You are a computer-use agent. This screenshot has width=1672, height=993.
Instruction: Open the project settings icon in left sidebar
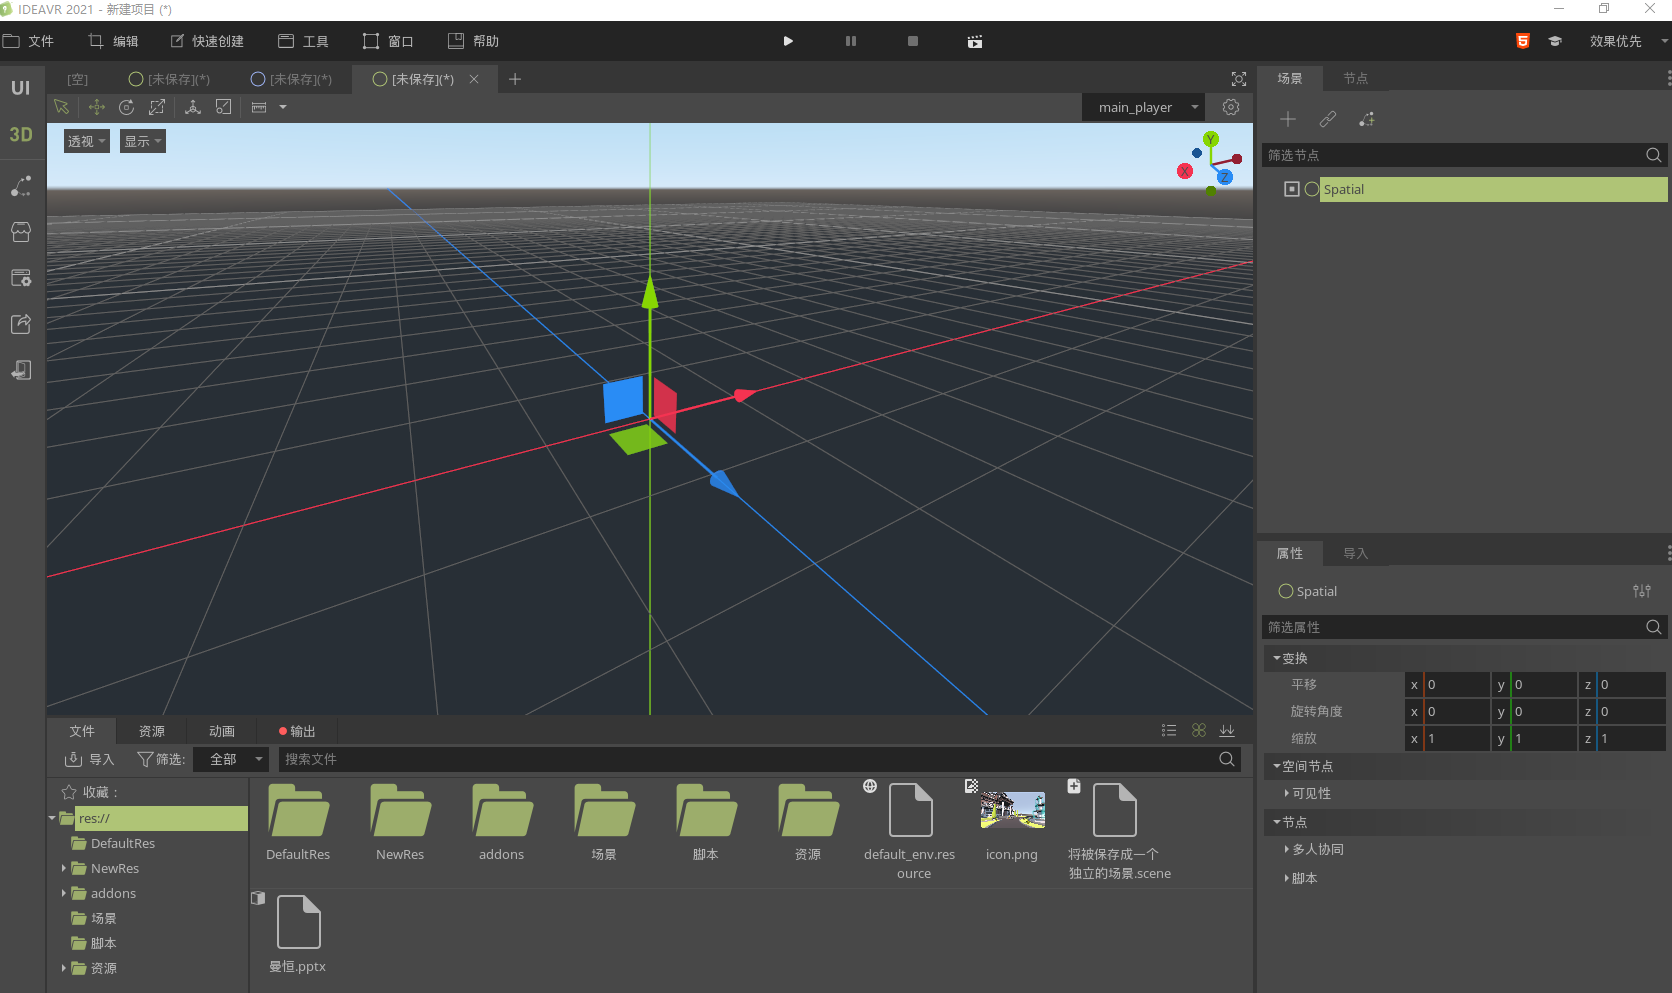point(21,278)
